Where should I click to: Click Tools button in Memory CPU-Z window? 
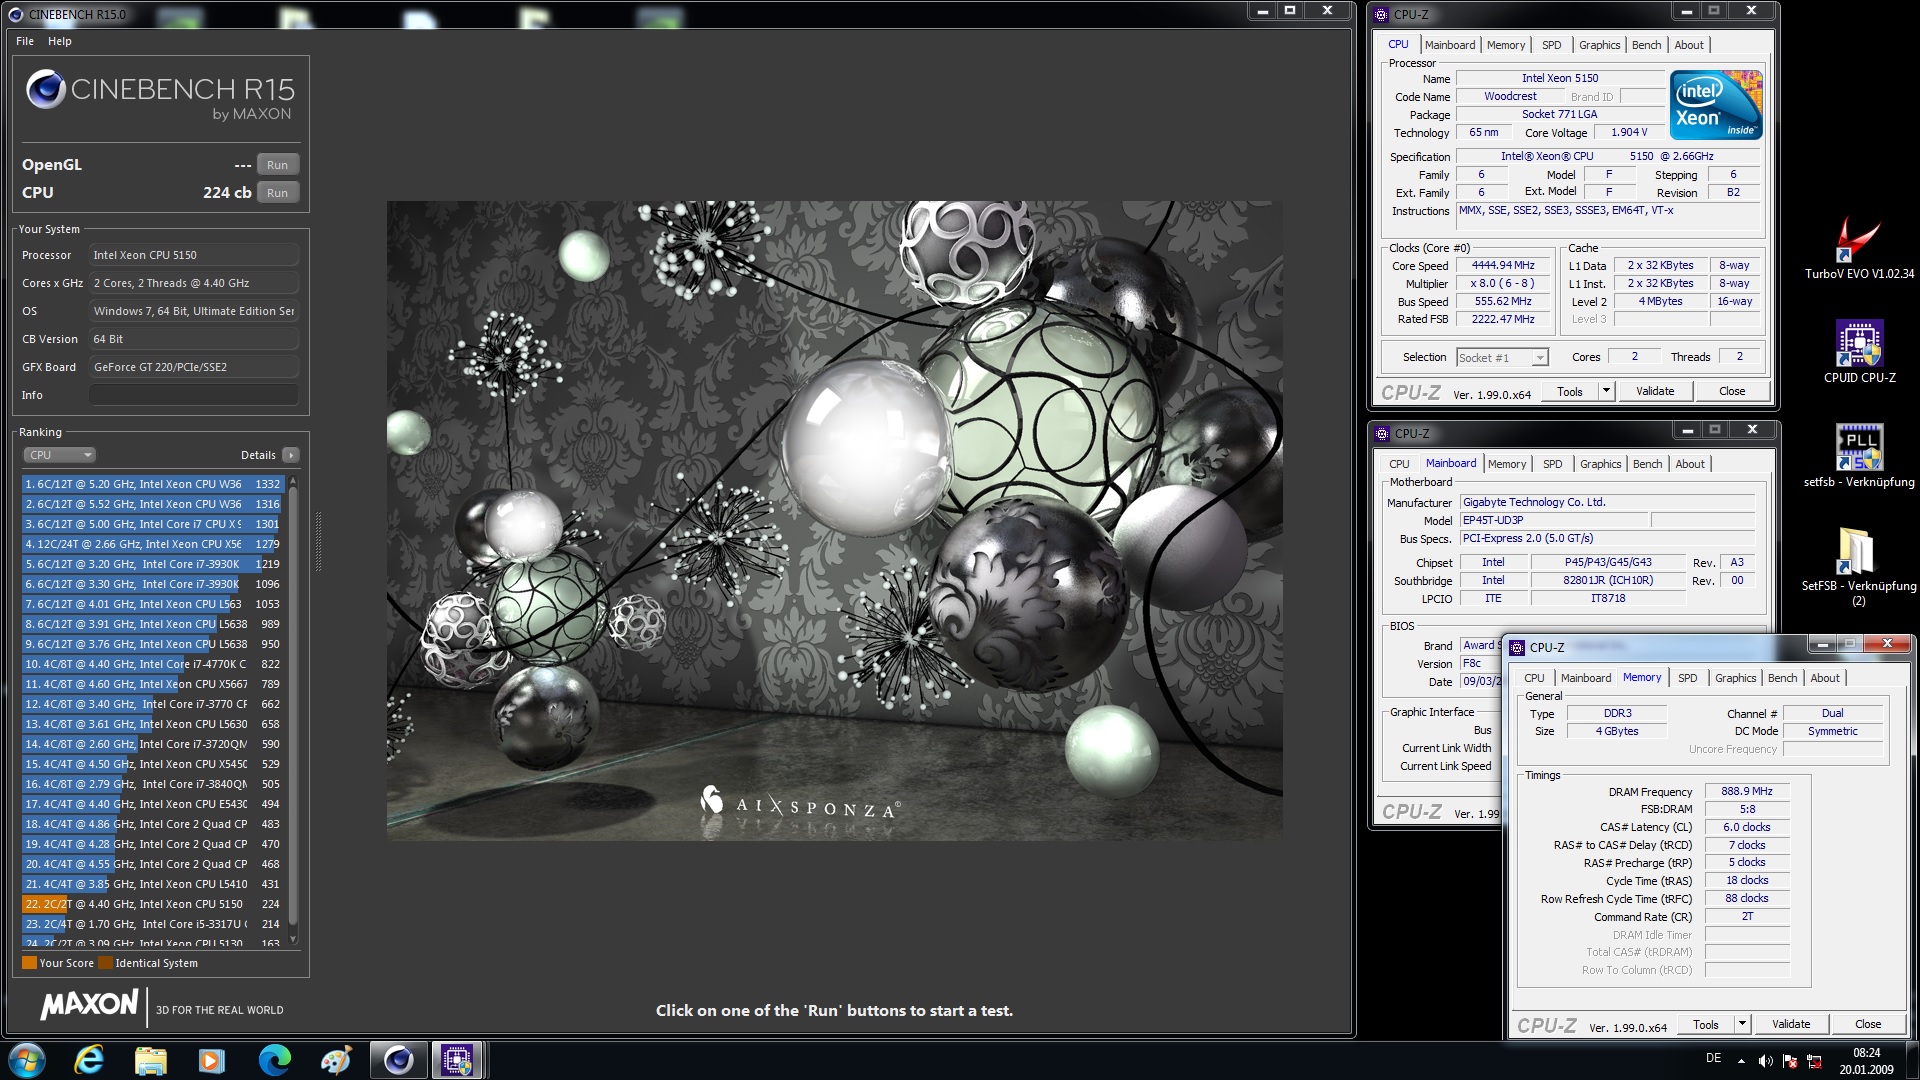(x=1706, y=1024)
